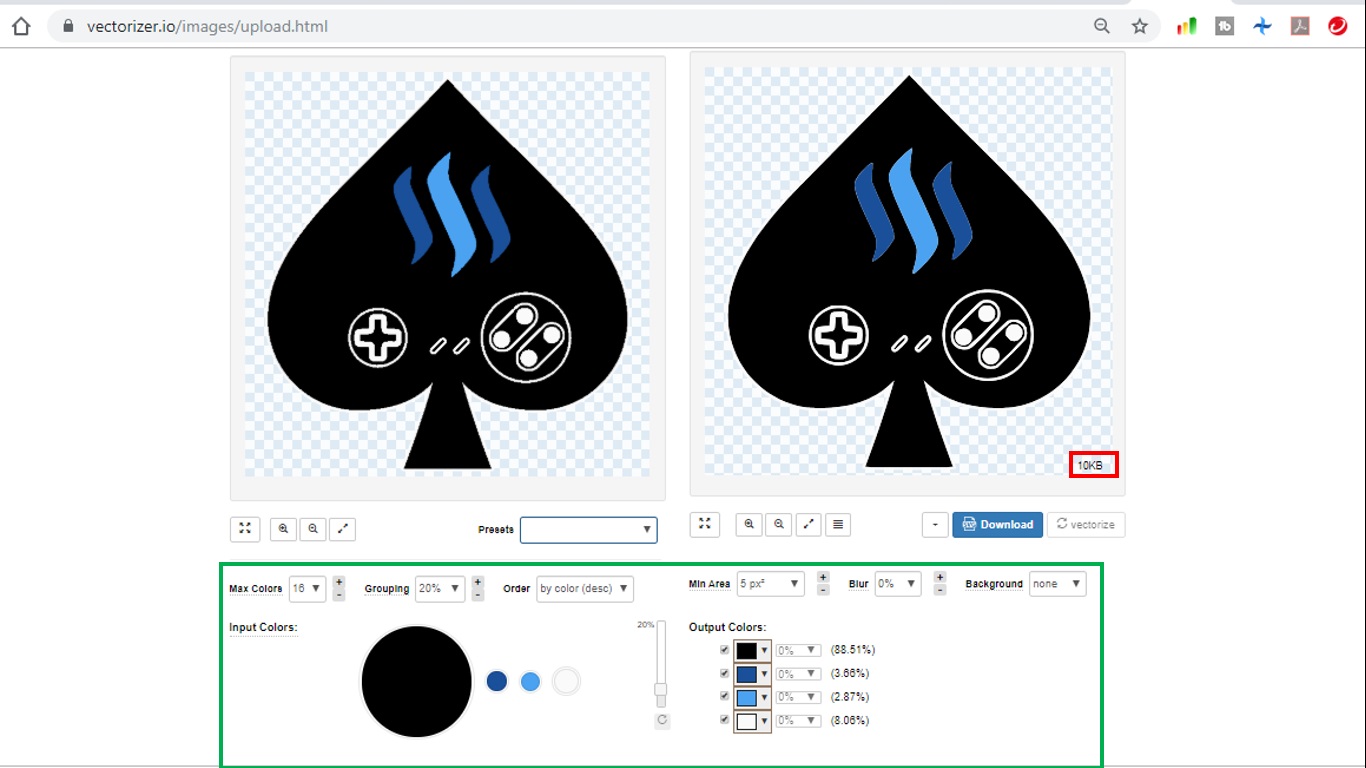Decrease Max Colors with the minus stepper
This screenshot has height=768, width=1366.
click(x=339, y=595)
